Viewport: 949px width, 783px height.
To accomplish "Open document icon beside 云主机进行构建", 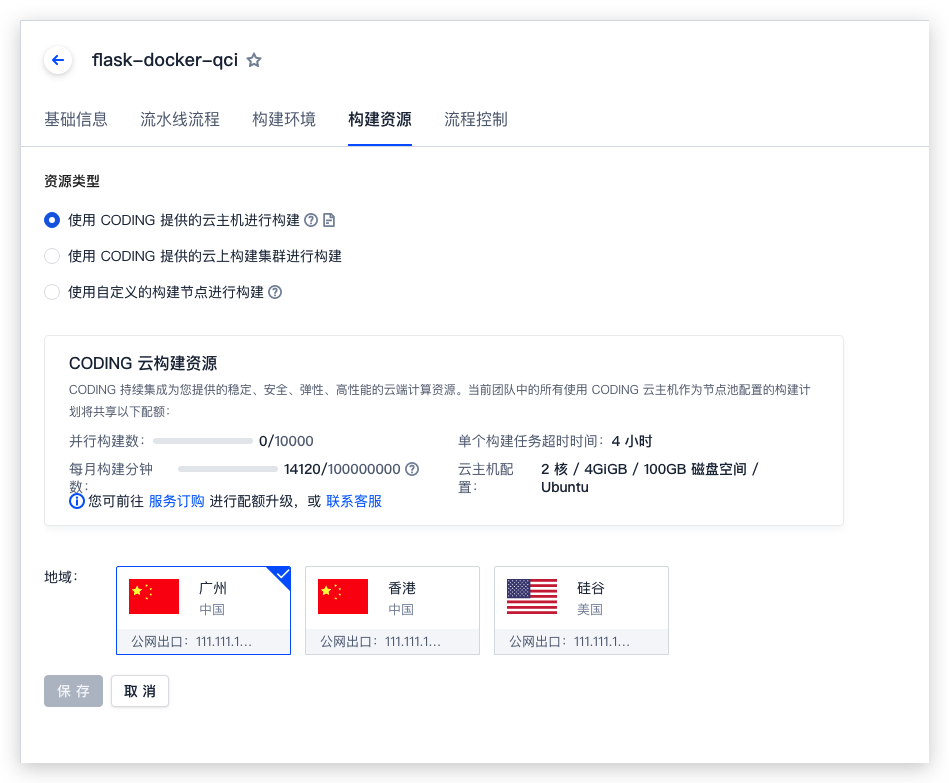I will tap(329, 220).
